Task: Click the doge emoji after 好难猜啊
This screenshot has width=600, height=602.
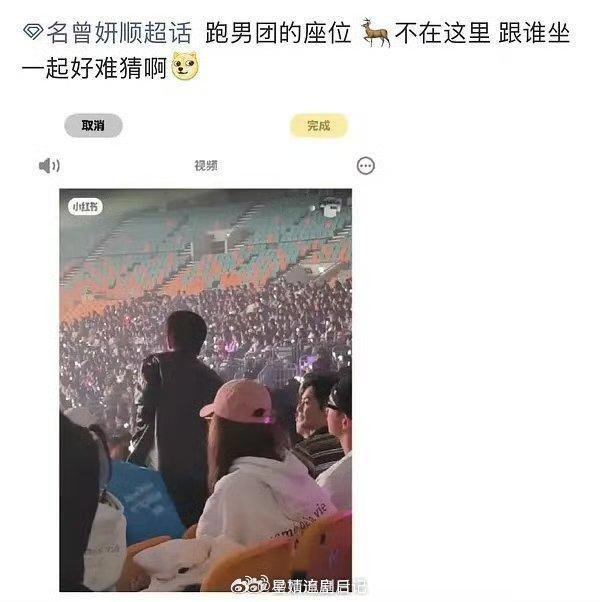Action: coord(185,66)
